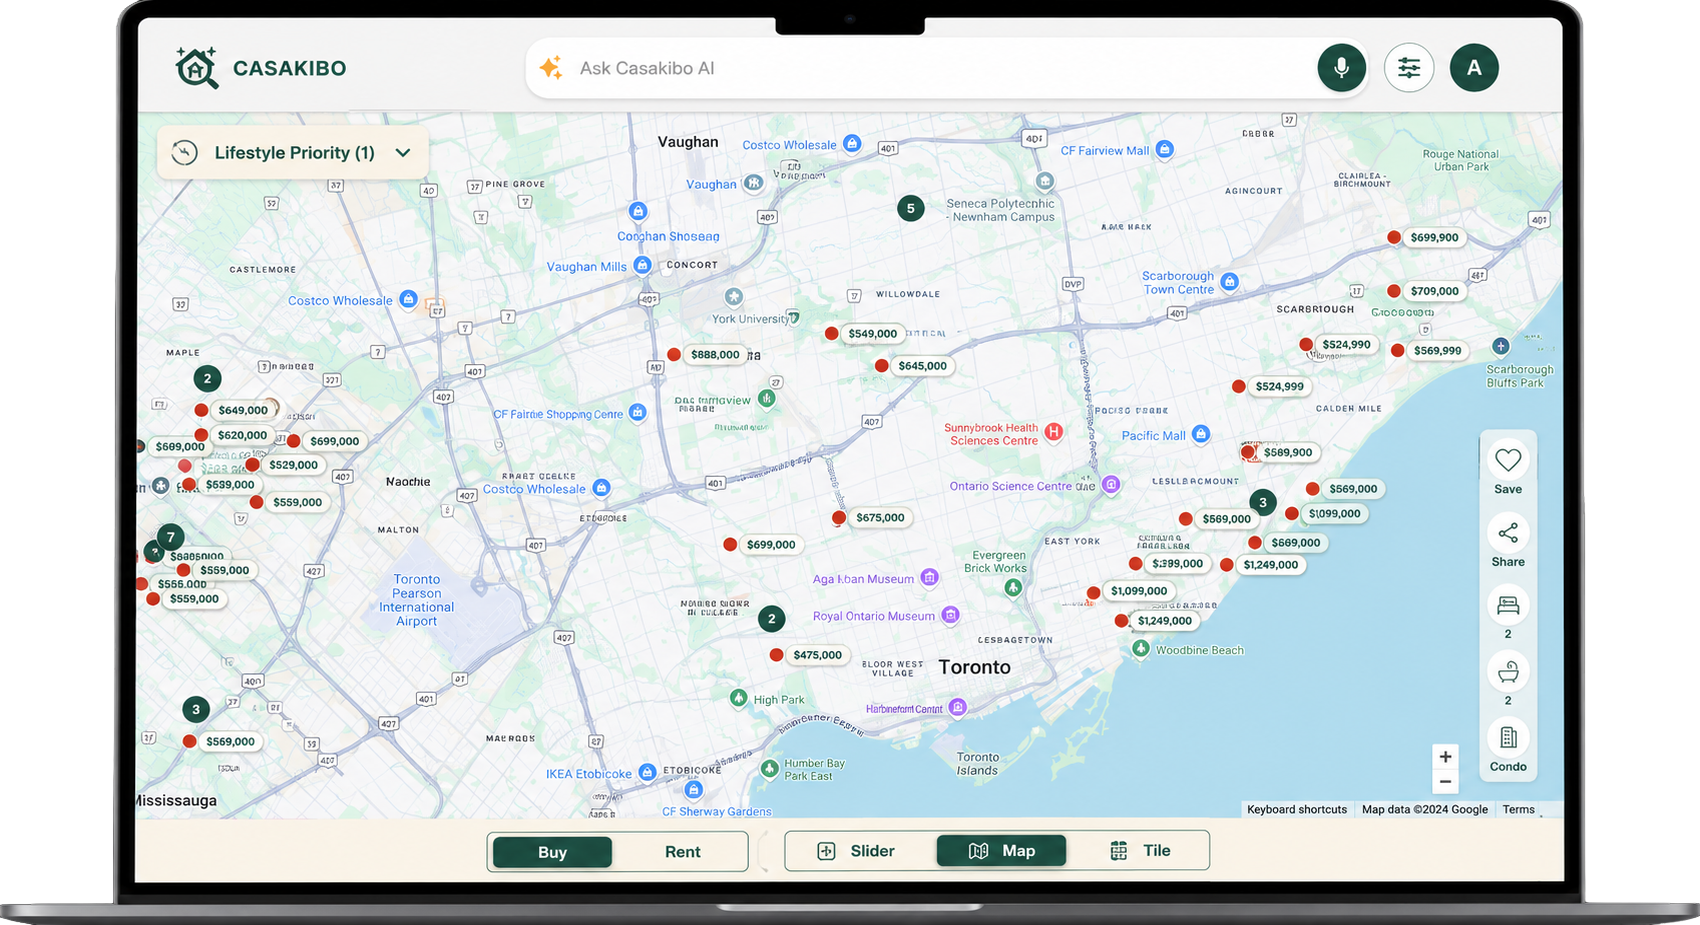Viewport: 1700px width, 925px height.
Task: Select the $524,999 listing marker
Action: coord(1272,387)
